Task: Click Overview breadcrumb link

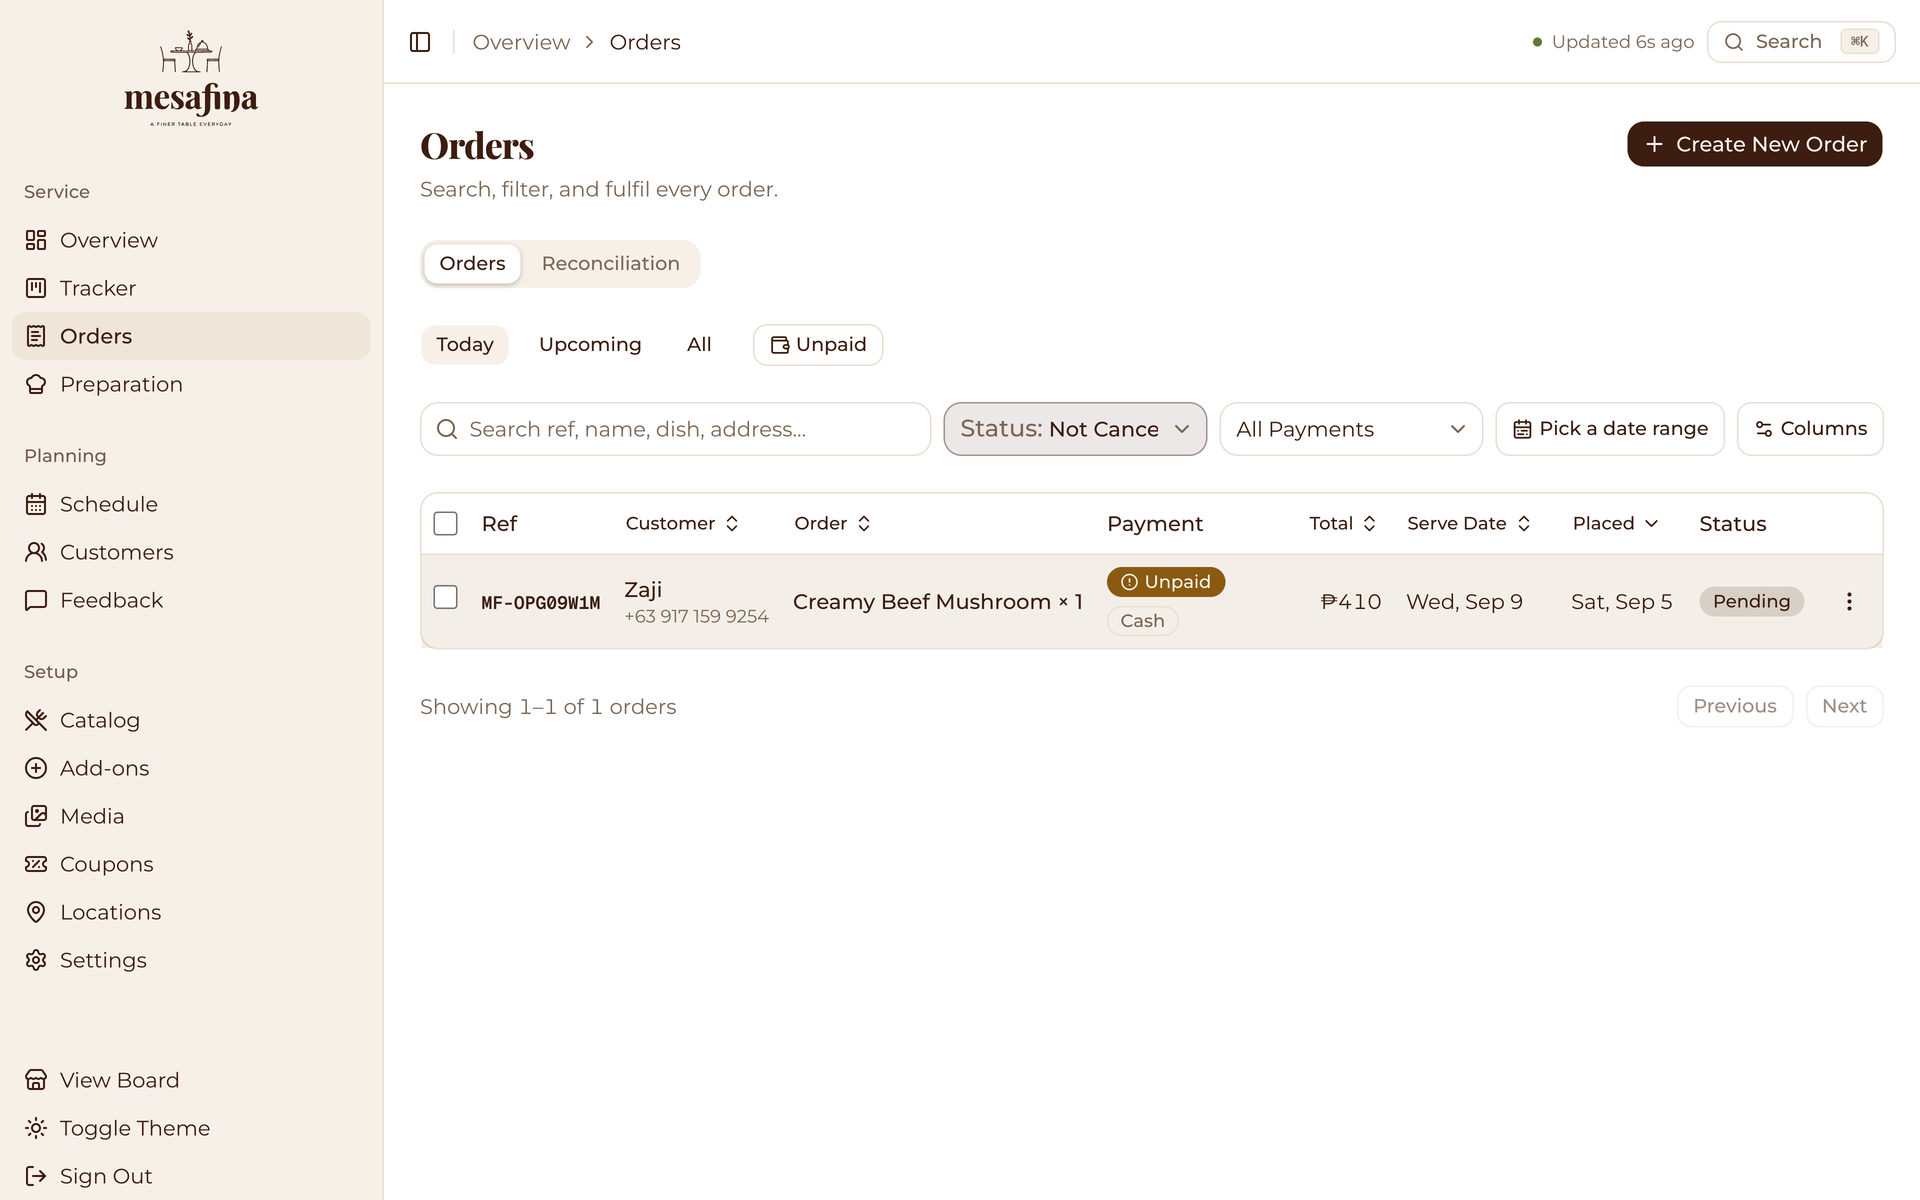Action: tap(521, 42)
